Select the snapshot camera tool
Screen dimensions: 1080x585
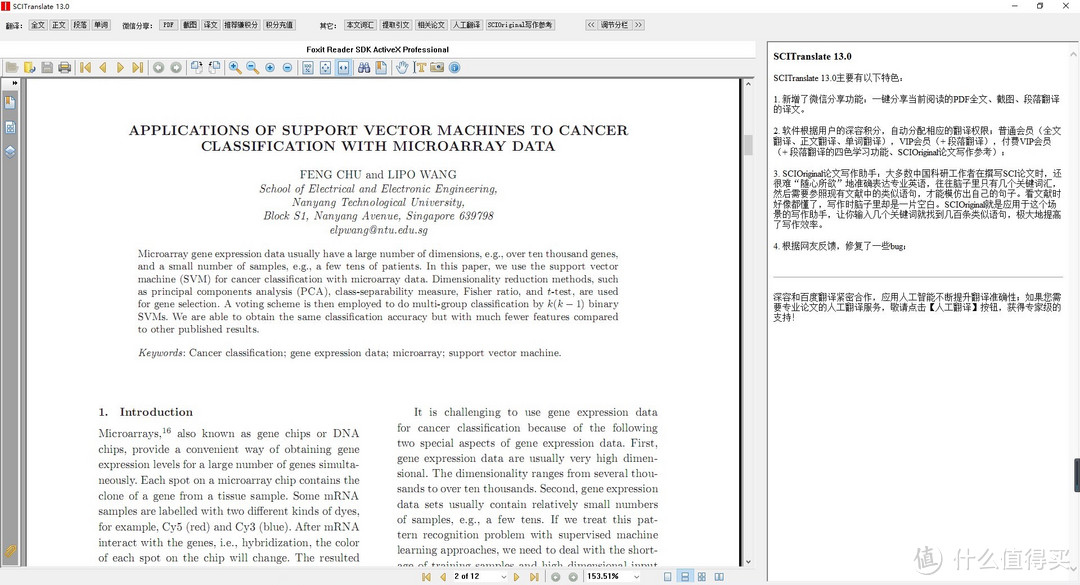pyautogui.click(x=437, y=68)
